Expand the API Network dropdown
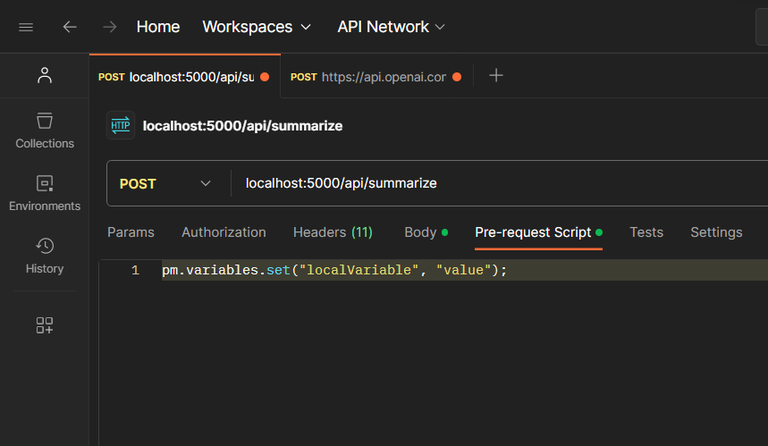This screenshot has height=446, width=768. (391, 27)
